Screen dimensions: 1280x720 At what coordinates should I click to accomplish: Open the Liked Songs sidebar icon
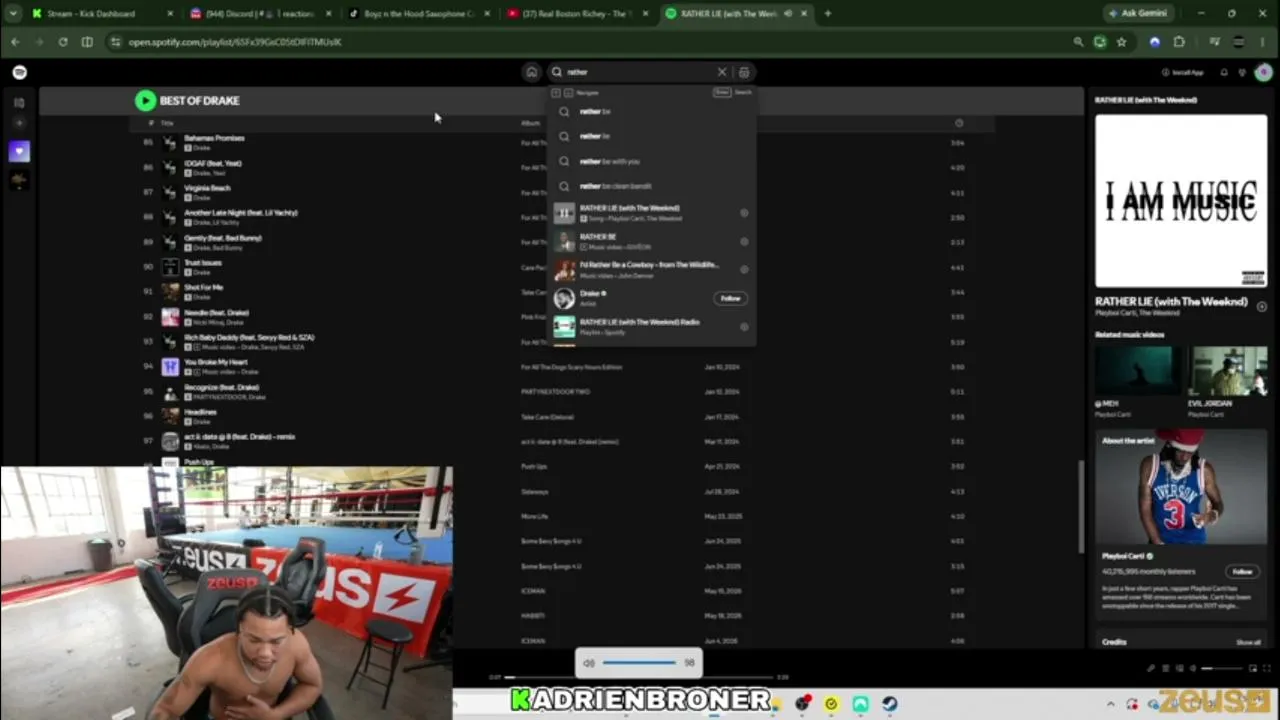pos(19,151)
